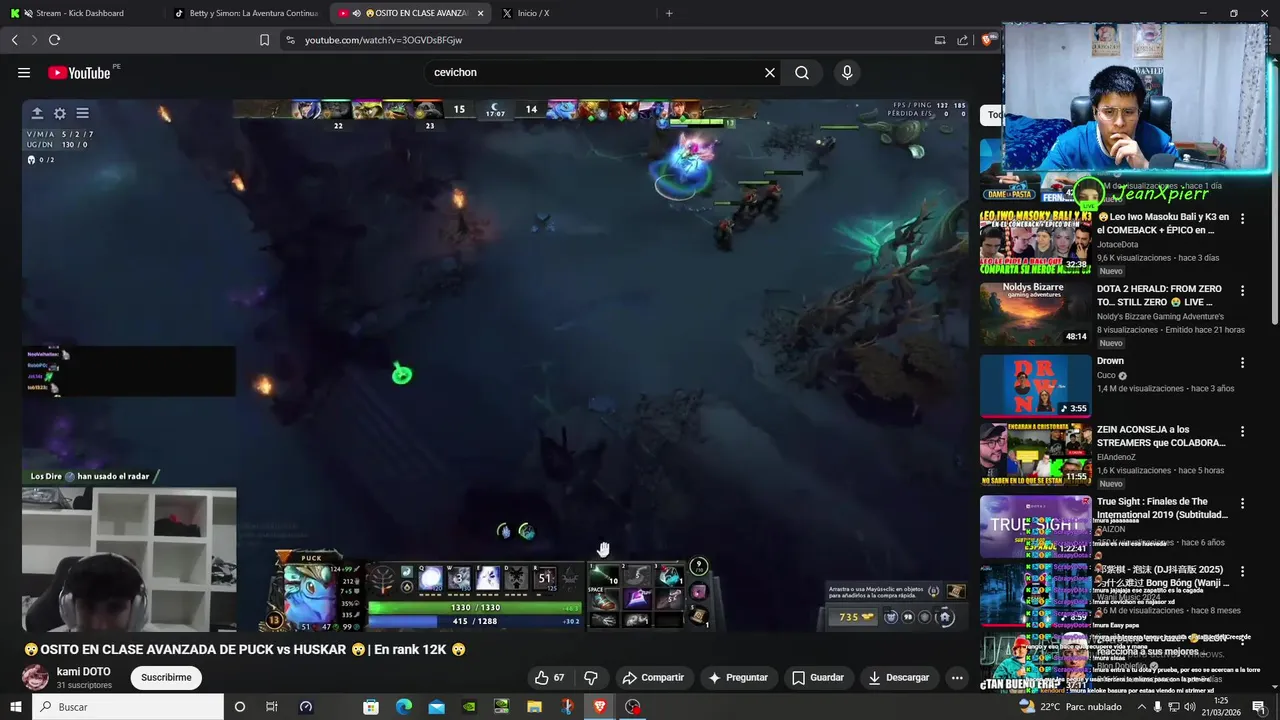Switch to the Betty y Simon TikTok tab
1280x720 pixels.
point(246,13)
